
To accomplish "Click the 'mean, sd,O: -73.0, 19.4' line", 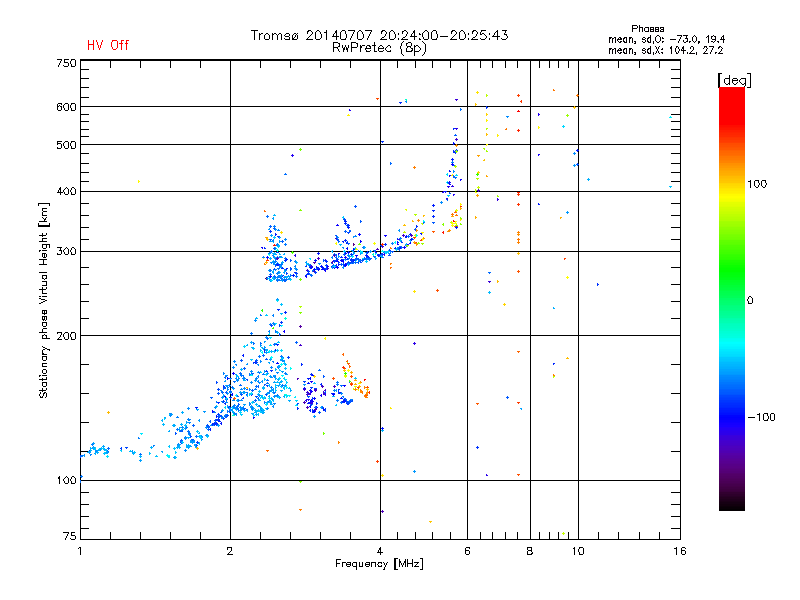I will point(666,39).
